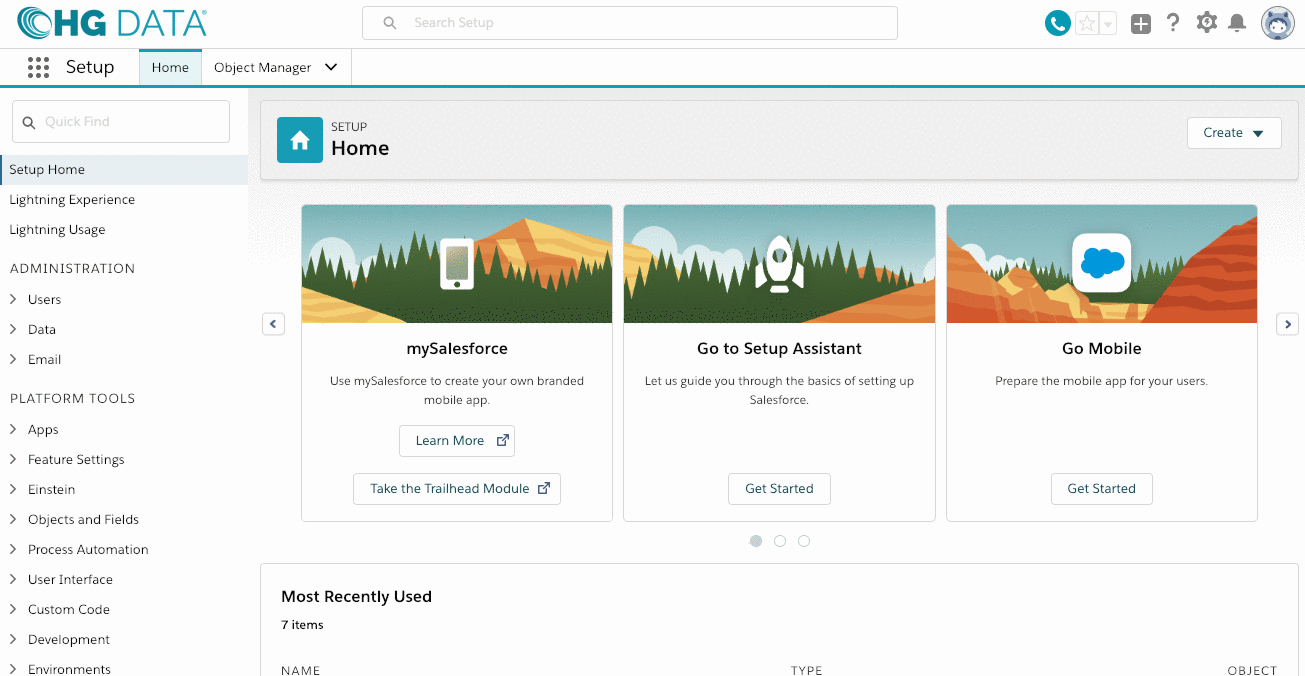This screenshot has width=1305, height=676.
Task: Click the Go to Setup Assistant title
Action: [x=779, y=349]
